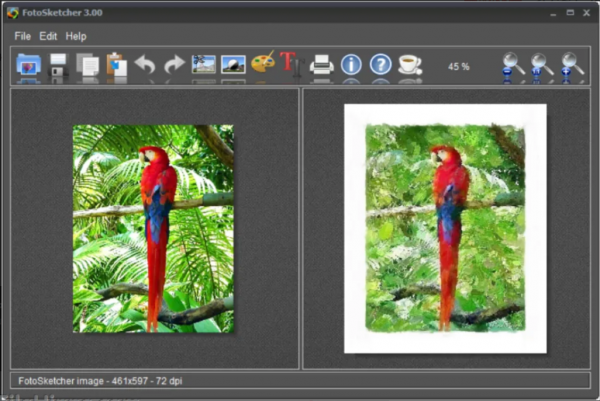Open a picture with the folder icon

[29, 64]
